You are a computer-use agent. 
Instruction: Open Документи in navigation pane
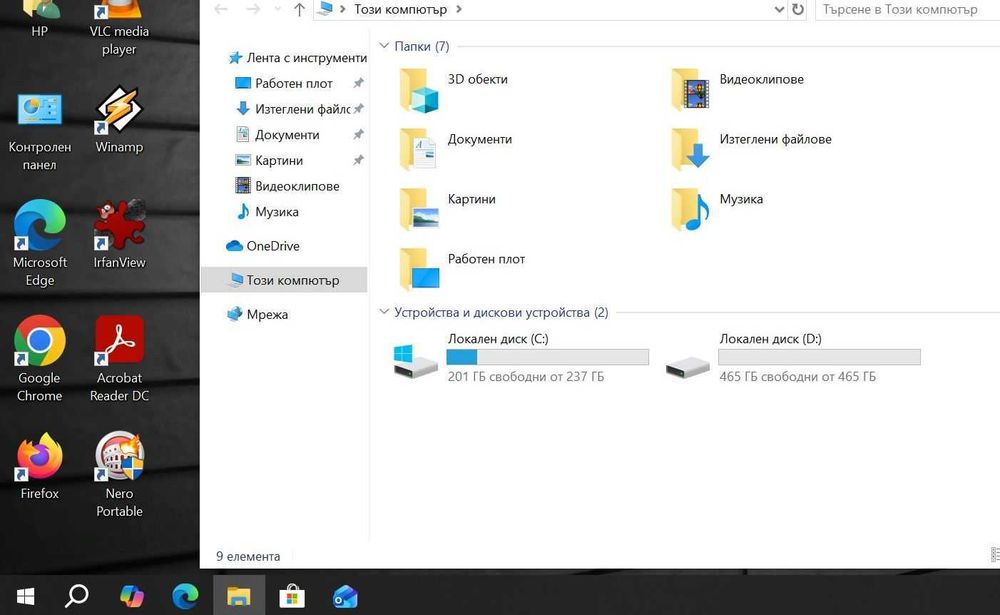(277, 135)
